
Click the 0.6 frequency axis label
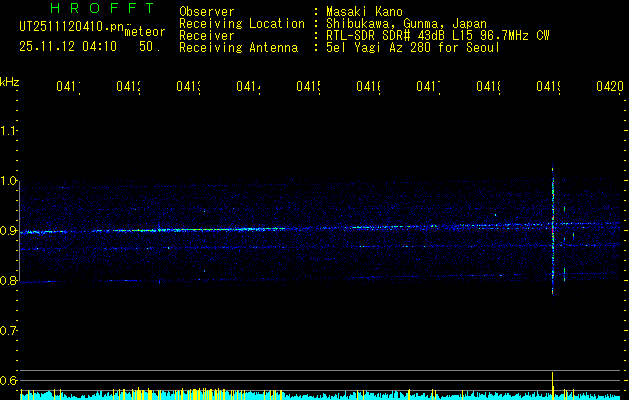9,380
